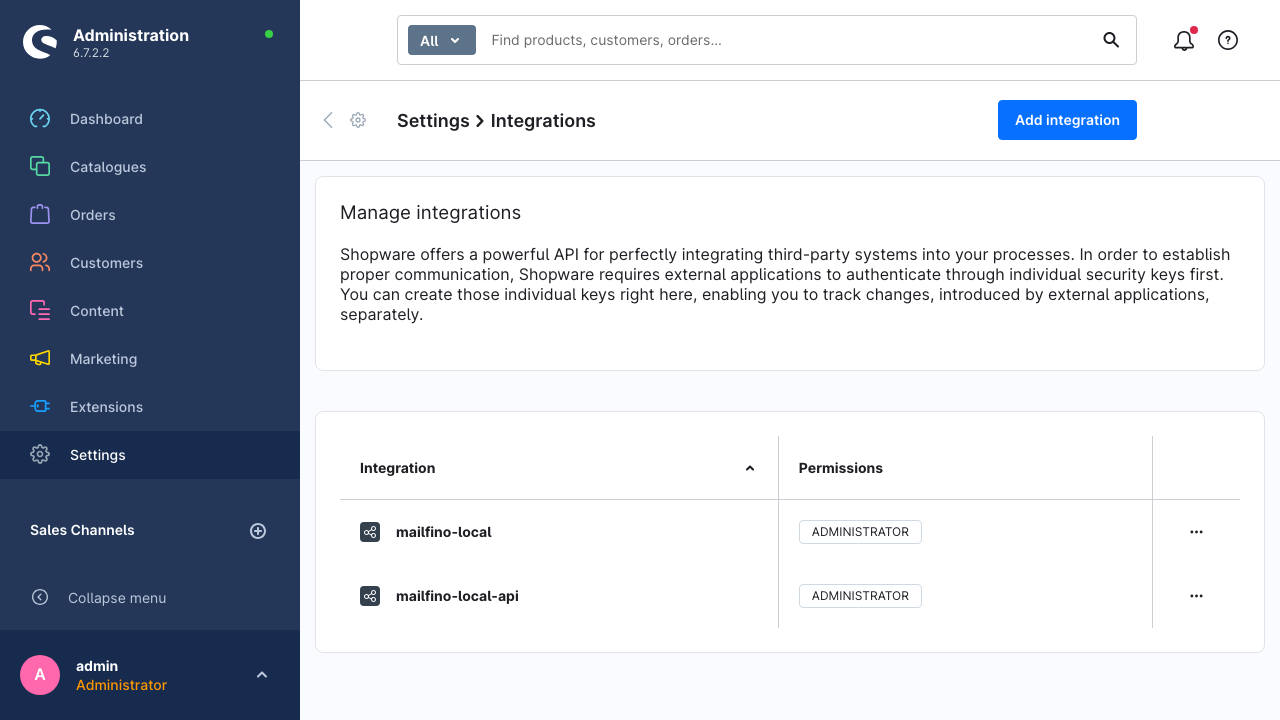Click the magnifying glass search icon
The width and height of the screenshot is (1280, 720).
pos(1111,40)
